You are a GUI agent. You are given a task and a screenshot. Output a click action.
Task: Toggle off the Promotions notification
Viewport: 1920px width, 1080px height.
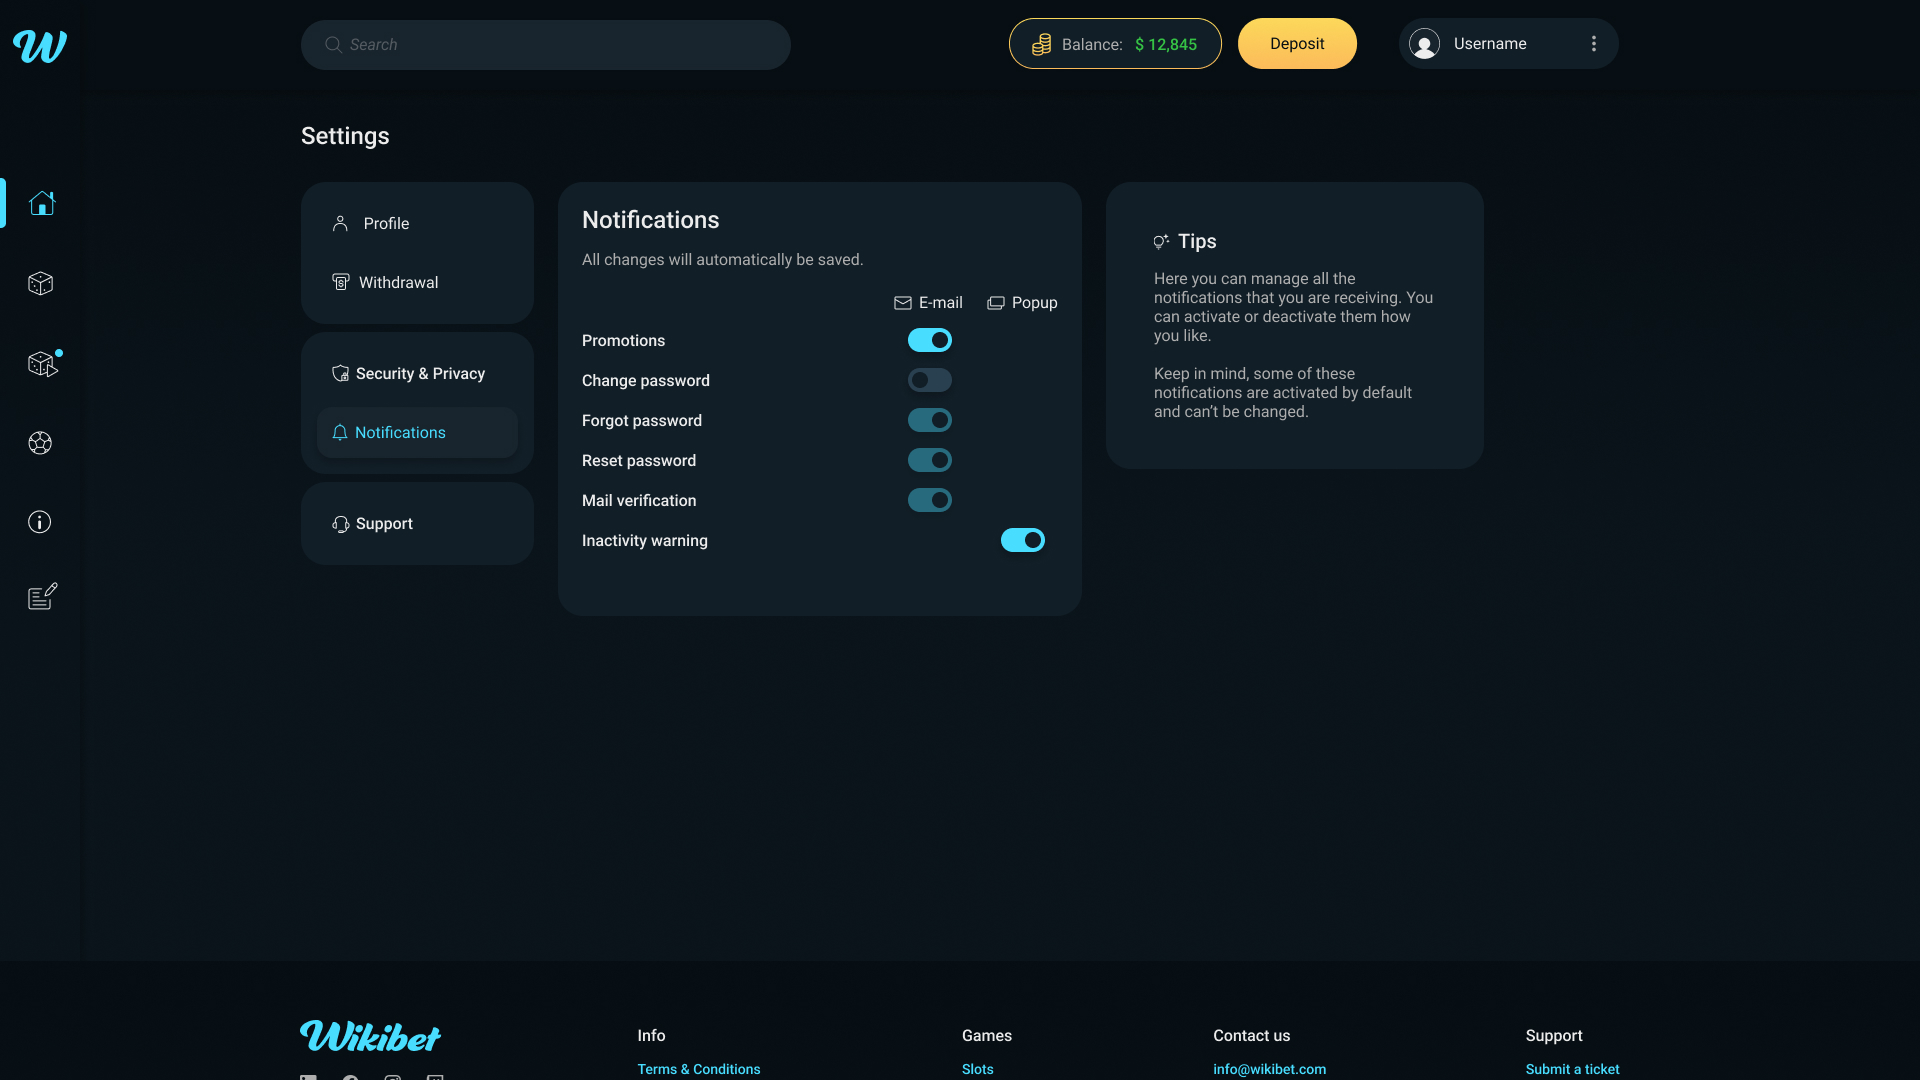929,340
